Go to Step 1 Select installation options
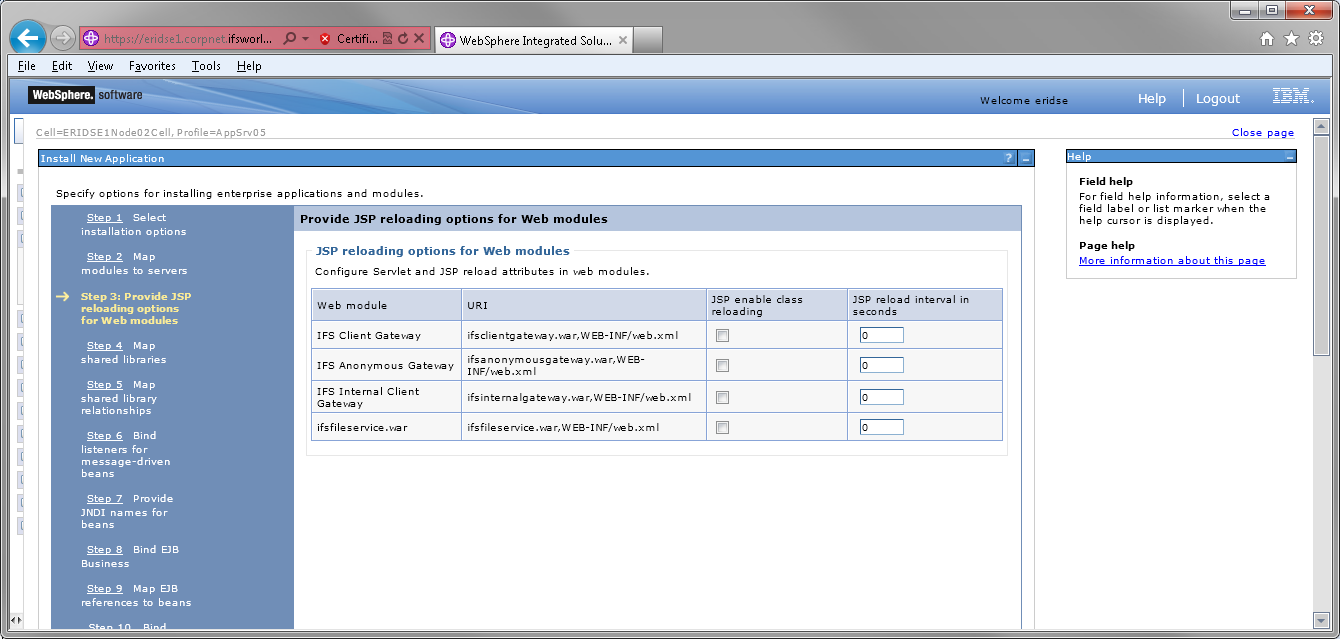The image size is (1340, 639). pyautogui.click(x=105, y=217)
